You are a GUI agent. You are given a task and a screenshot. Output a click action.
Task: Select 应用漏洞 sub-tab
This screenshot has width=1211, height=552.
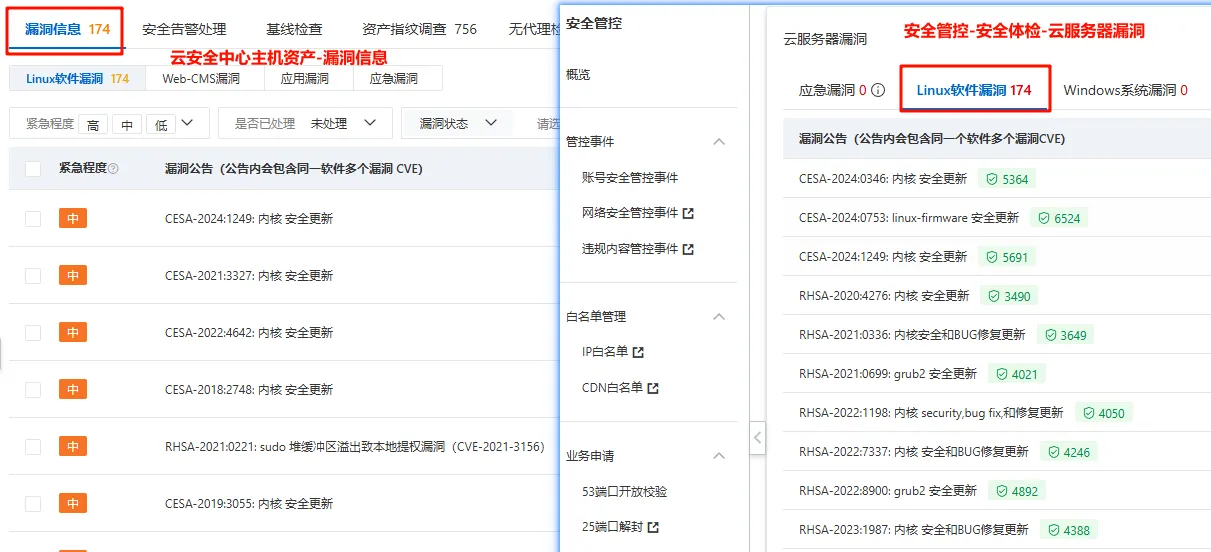coord(304,78)
